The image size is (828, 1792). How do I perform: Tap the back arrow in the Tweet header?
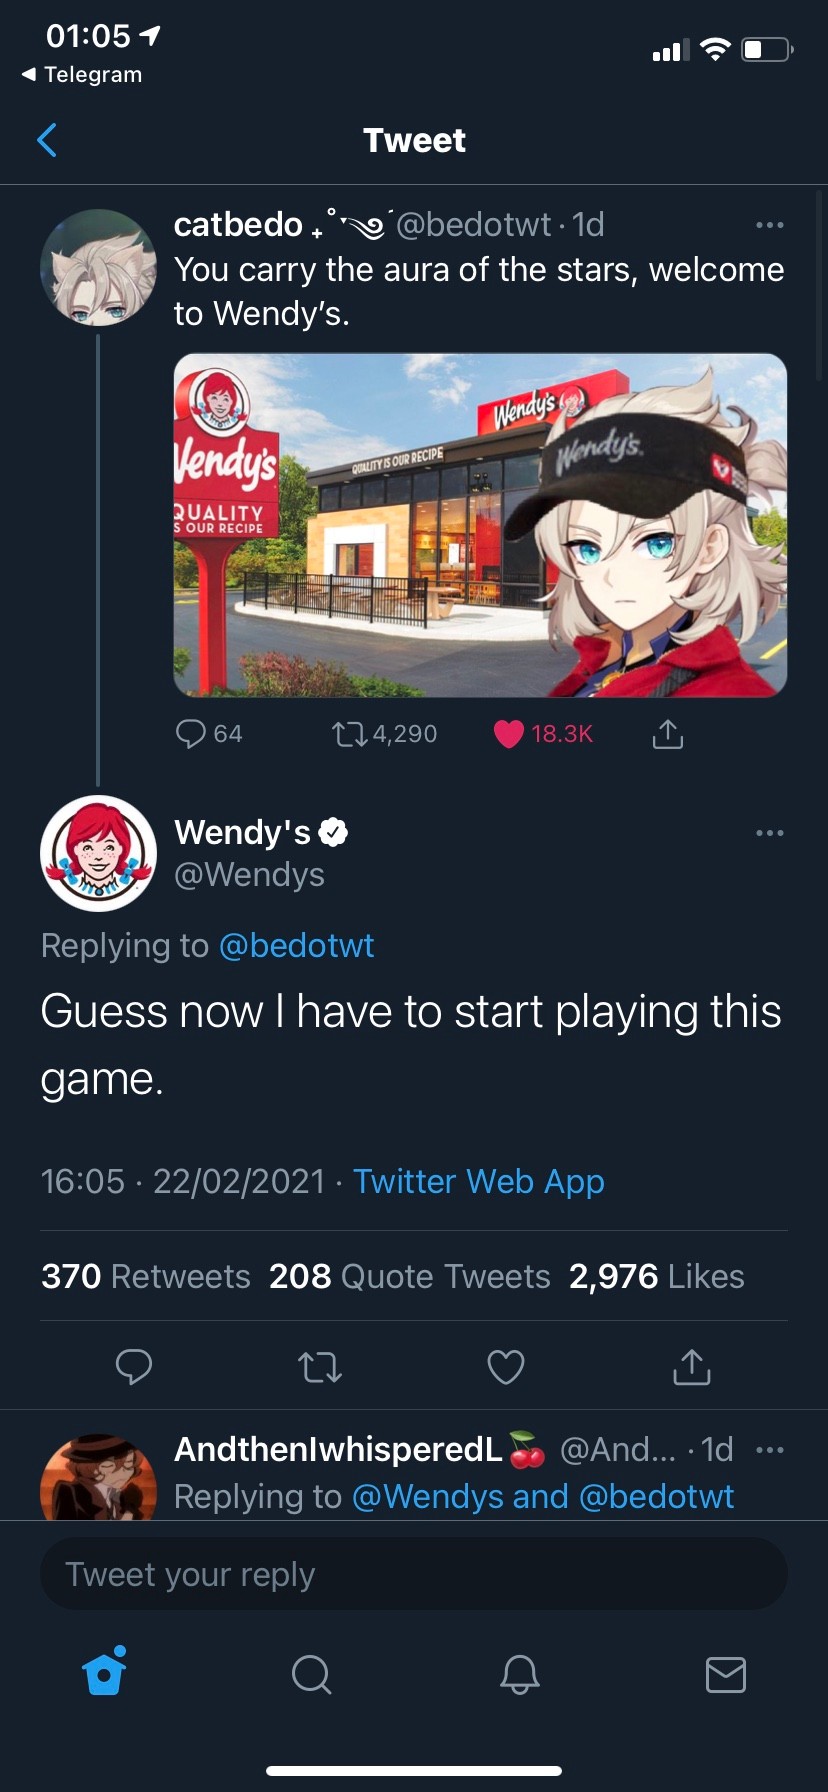point(47,140)
